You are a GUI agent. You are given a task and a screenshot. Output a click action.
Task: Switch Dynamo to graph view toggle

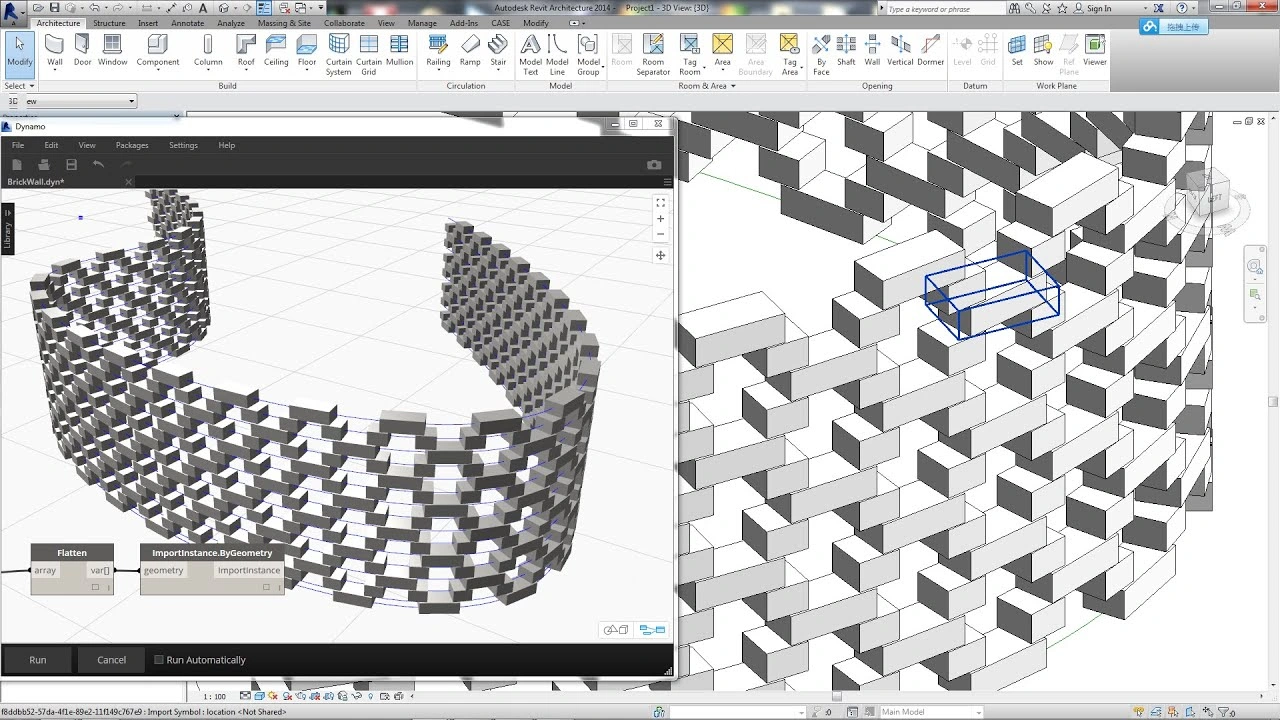(x=652, y=630)
